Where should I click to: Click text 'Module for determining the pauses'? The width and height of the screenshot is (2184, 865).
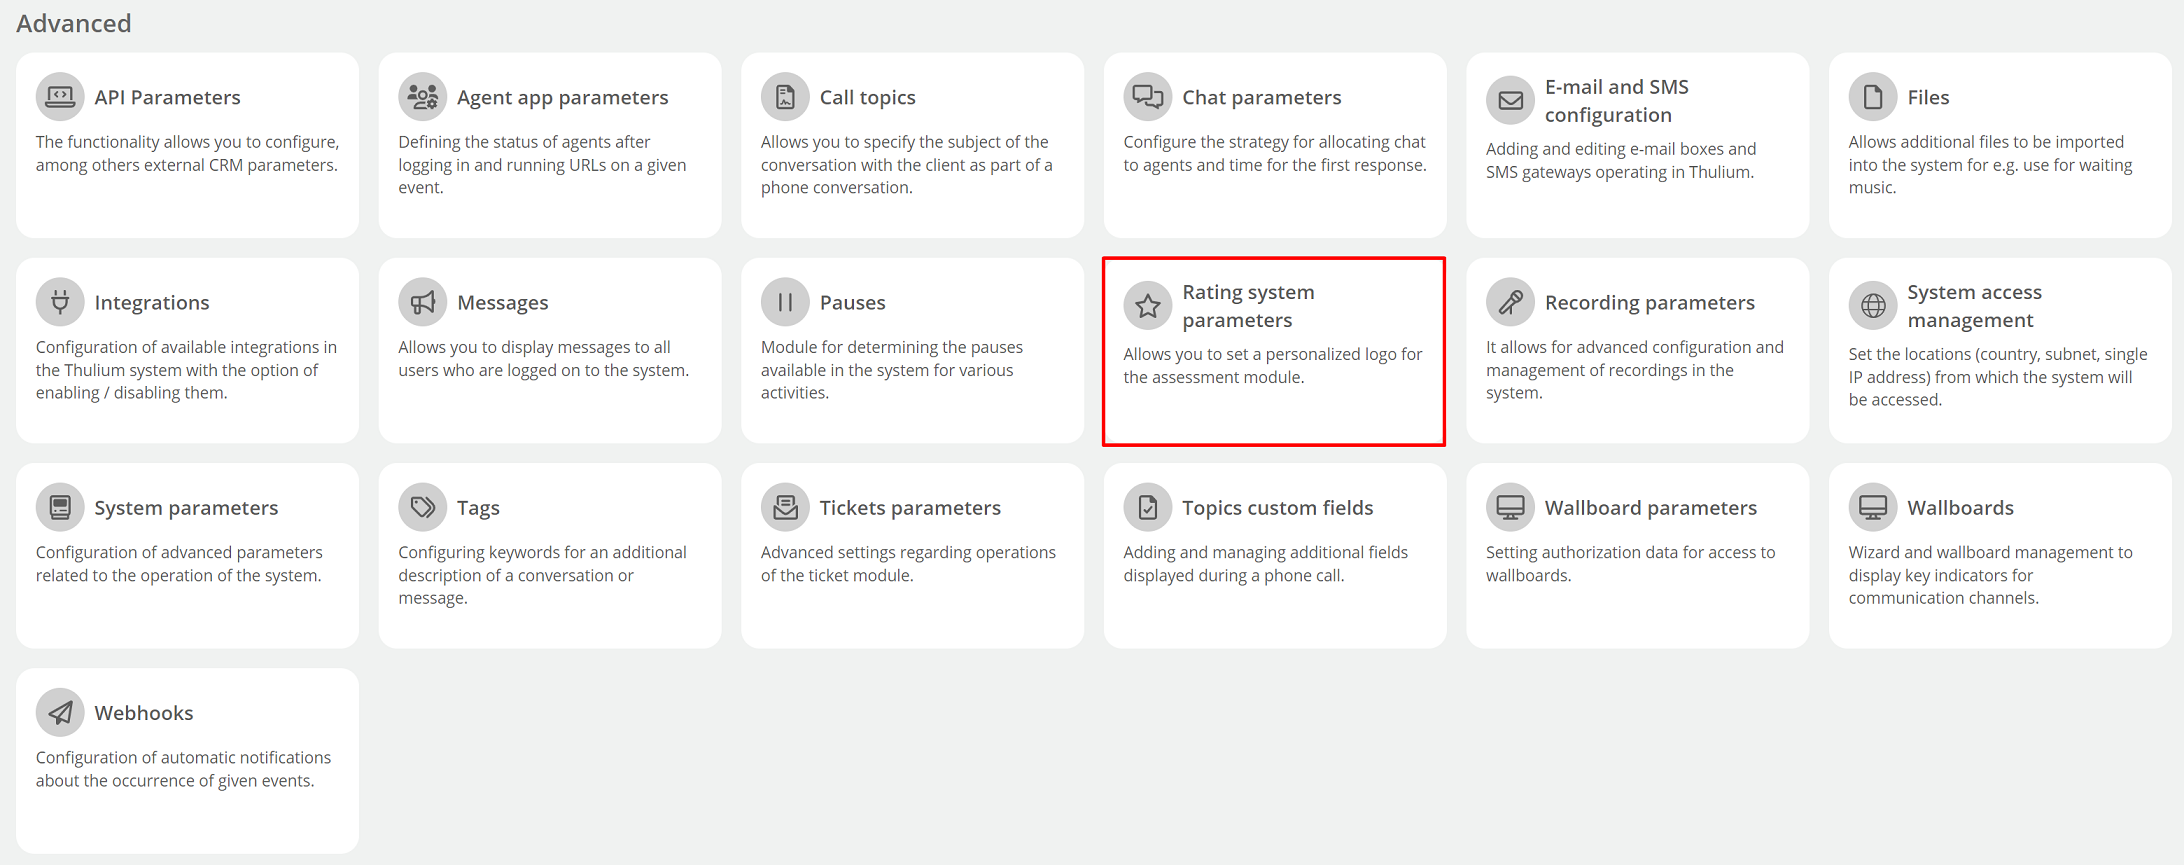click(891, 347)
